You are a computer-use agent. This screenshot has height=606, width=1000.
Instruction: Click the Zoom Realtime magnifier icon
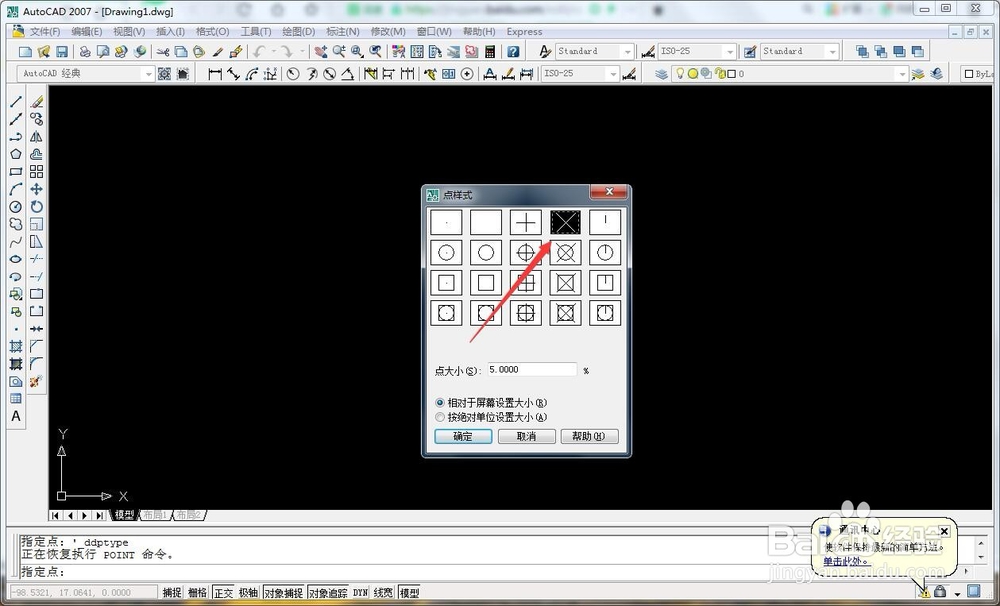(x=339, y=52)
